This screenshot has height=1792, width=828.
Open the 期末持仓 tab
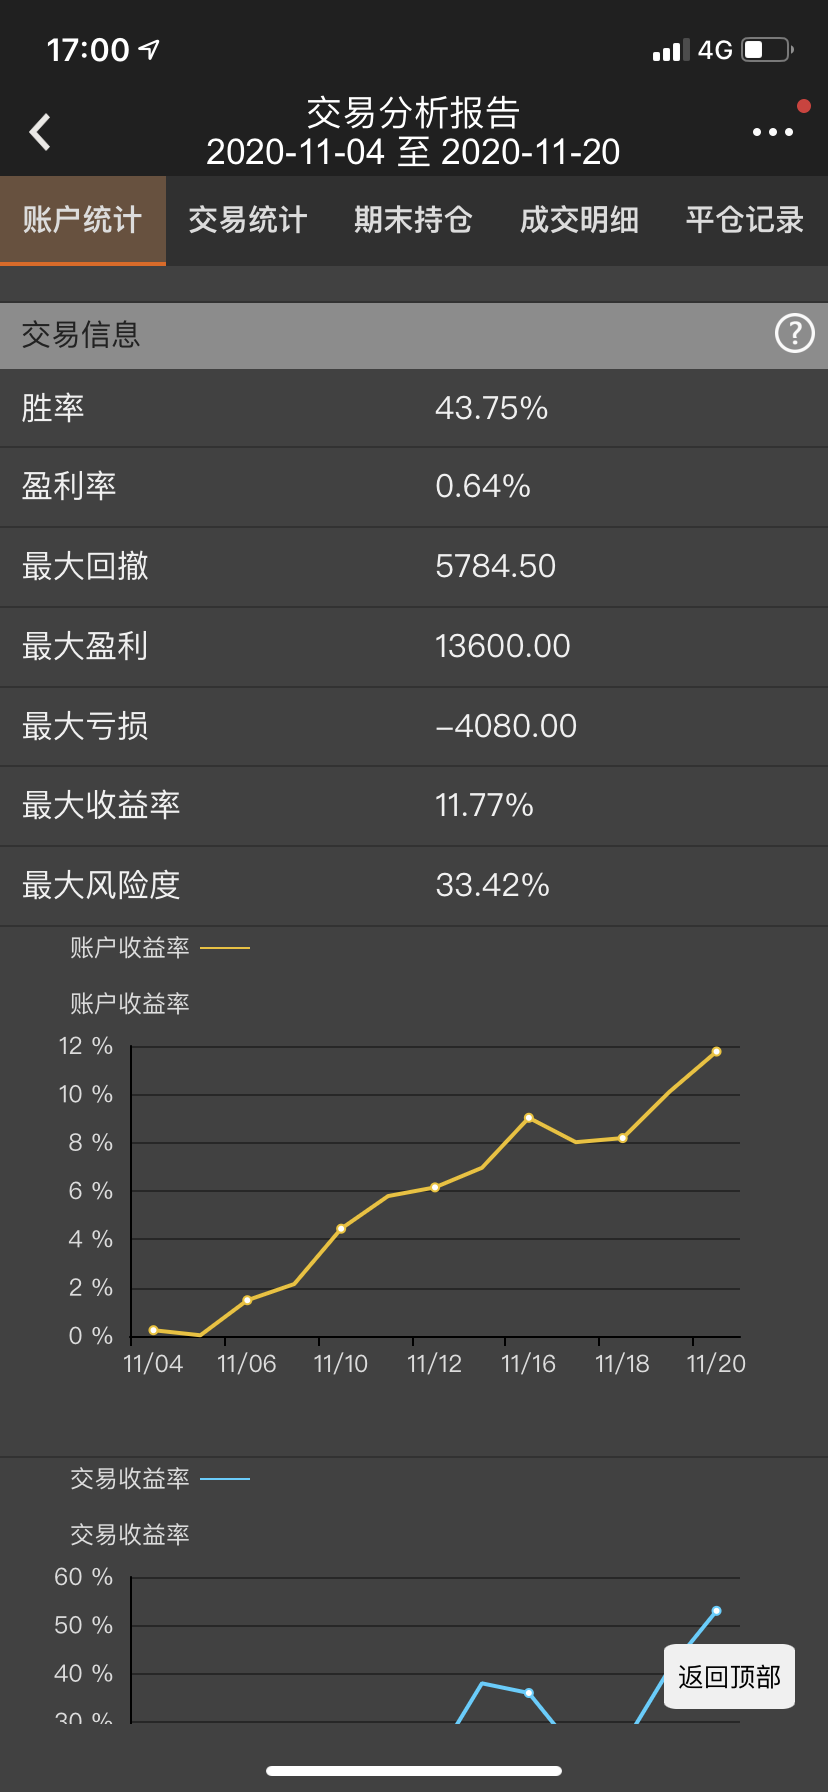[x=413, y=220]
